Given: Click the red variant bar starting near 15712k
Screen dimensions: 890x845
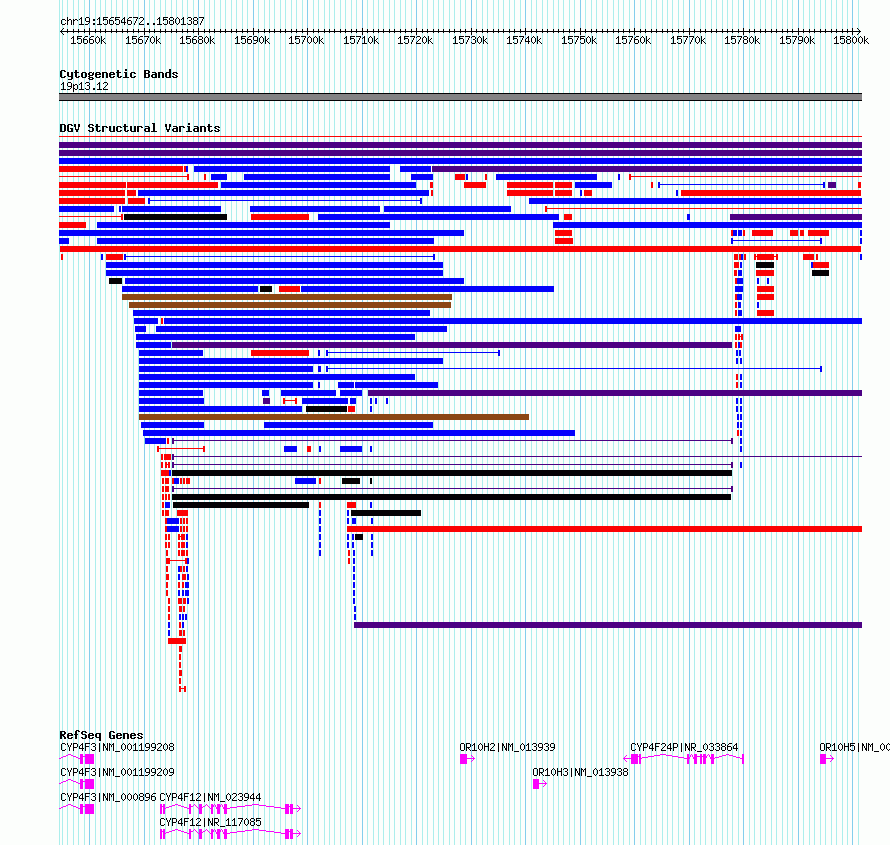Looking at the screenshot, I should pyautogui.click(x=604, y=529).
